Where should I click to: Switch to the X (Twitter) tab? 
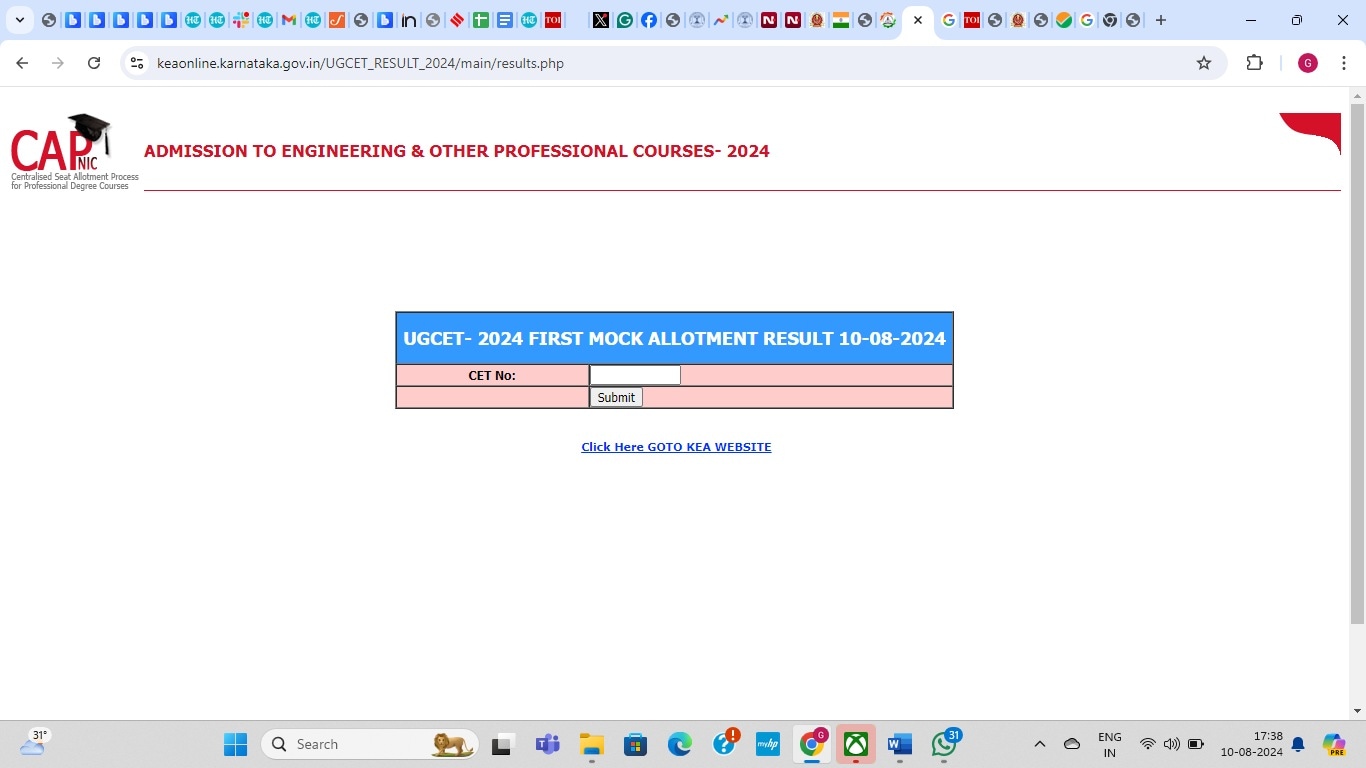(600, 20)
